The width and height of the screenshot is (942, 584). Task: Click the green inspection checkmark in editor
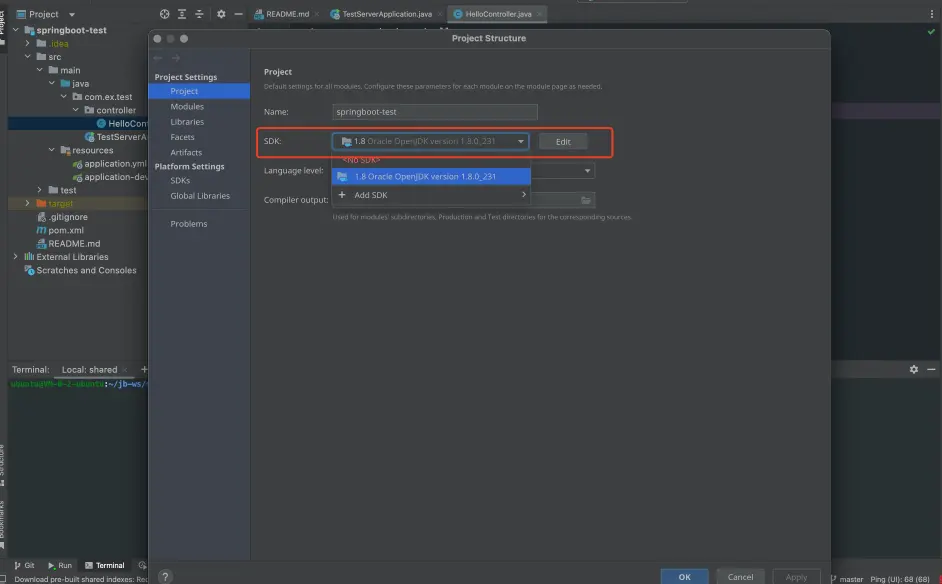pyautogui.click(x=931, y=31)
